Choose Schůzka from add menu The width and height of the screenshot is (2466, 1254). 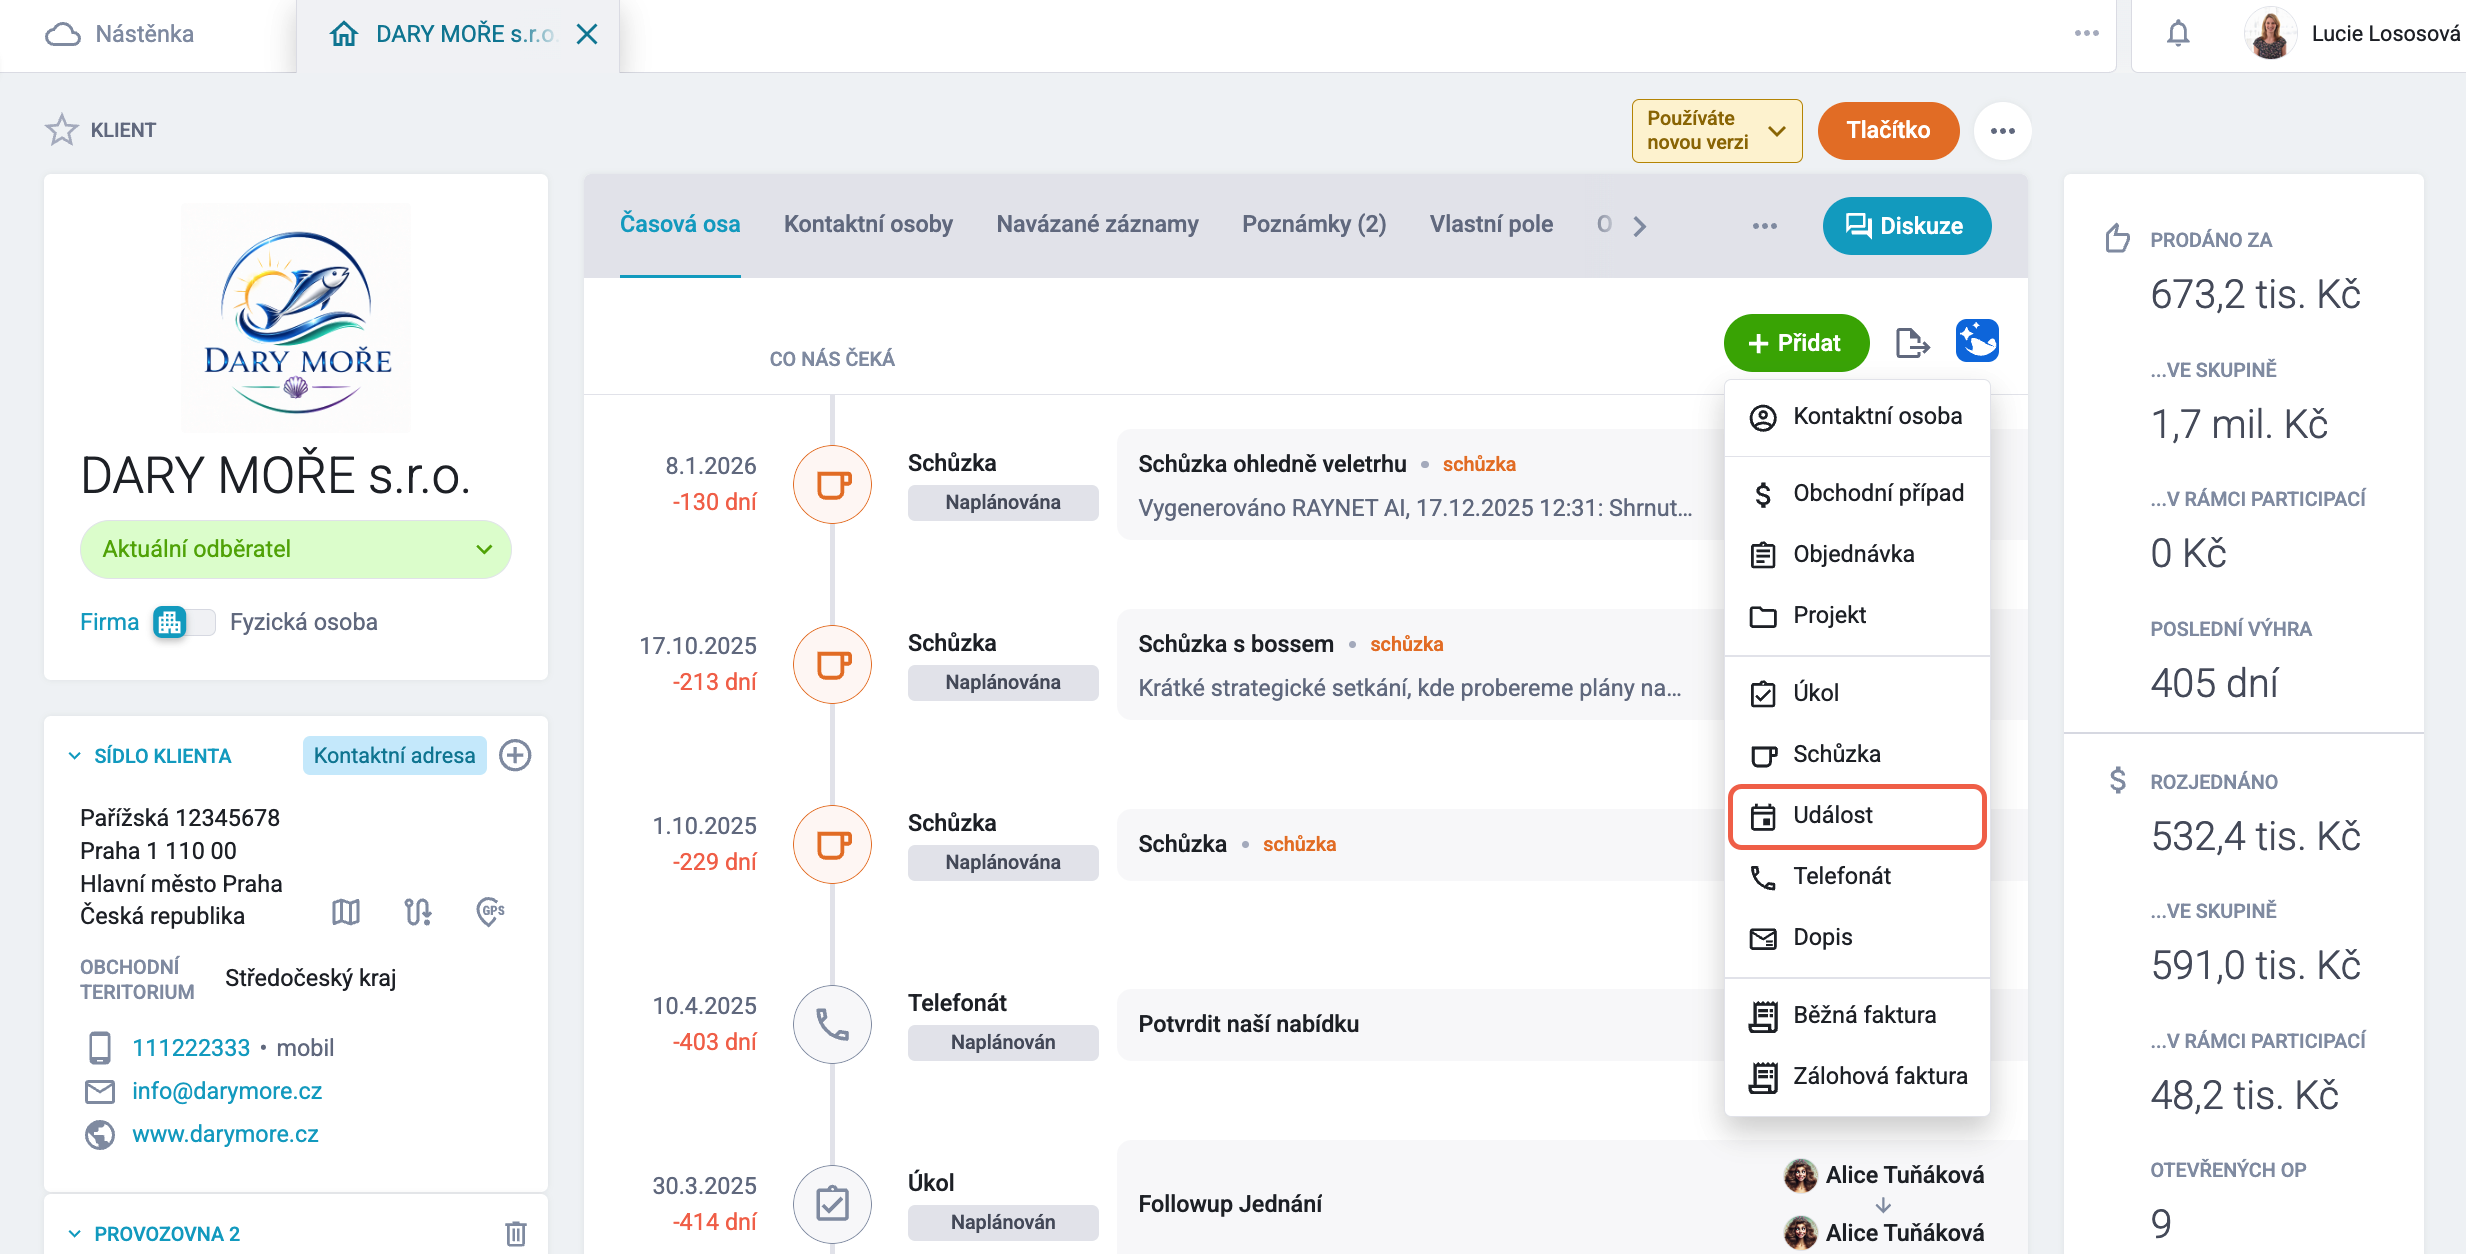1857,754
